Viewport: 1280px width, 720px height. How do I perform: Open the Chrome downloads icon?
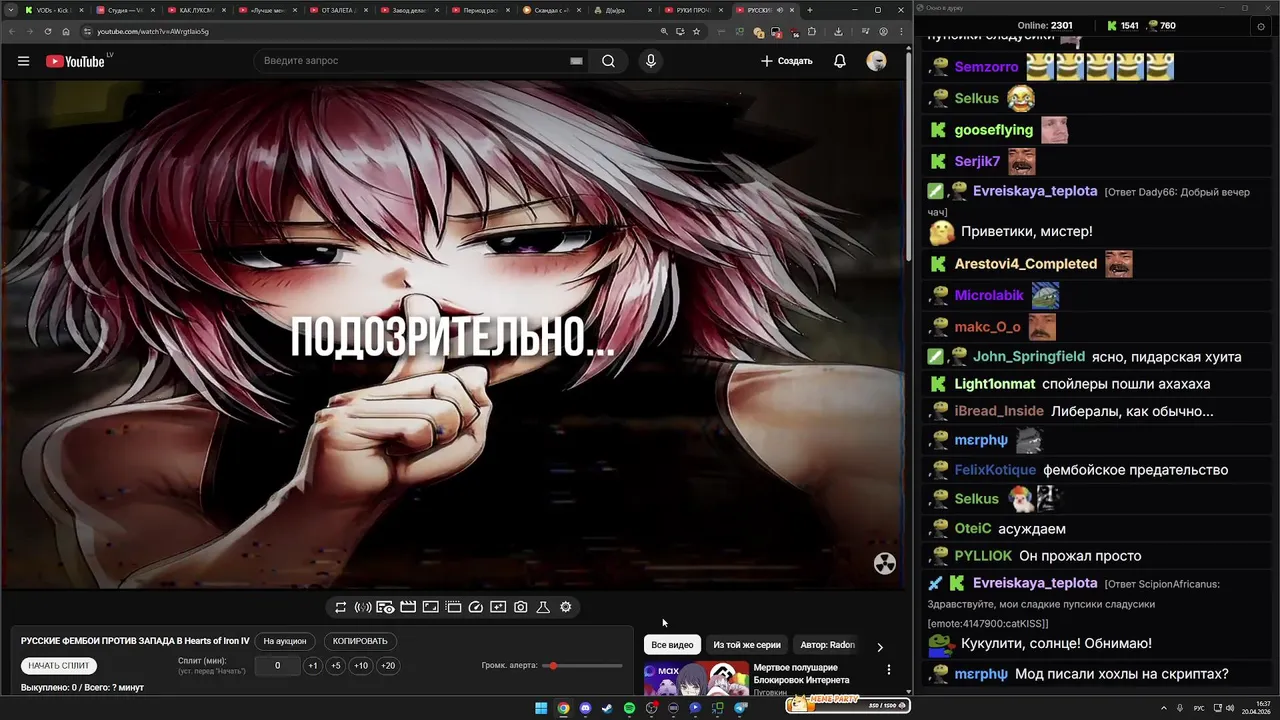838,31
